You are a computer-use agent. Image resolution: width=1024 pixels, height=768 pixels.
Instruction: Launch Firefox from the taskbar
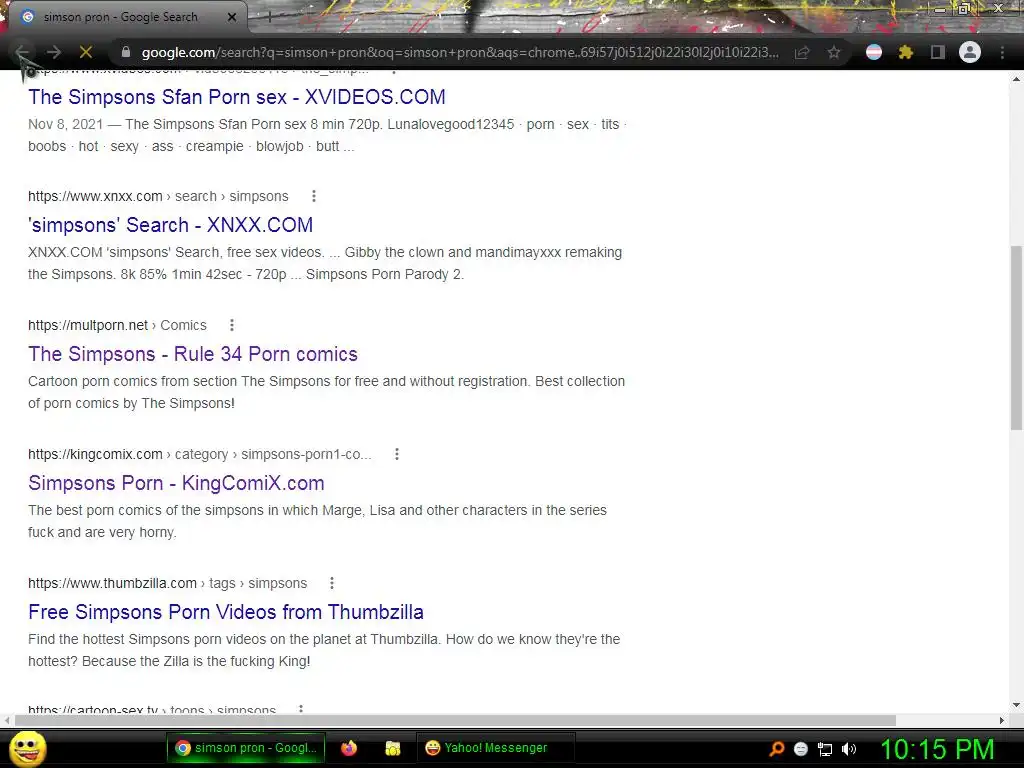(349, 748)
